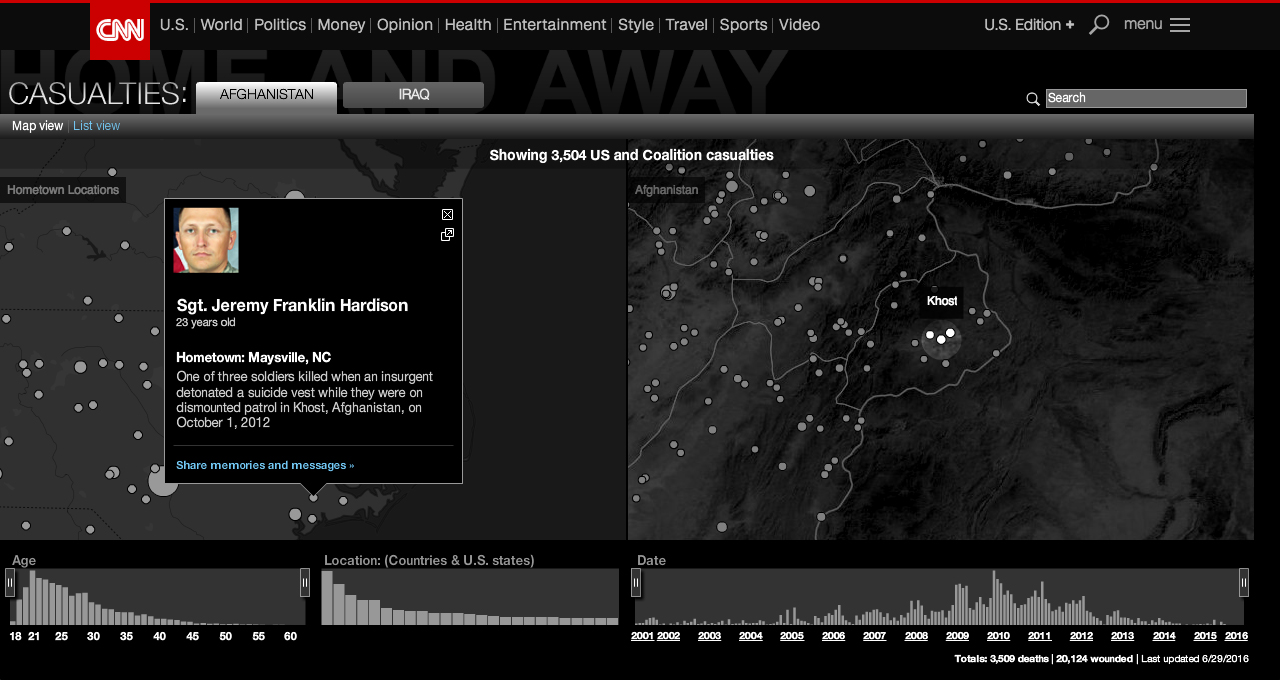Switch to List view
Screen dimensions: 1280x680
[x=96, y=125]
